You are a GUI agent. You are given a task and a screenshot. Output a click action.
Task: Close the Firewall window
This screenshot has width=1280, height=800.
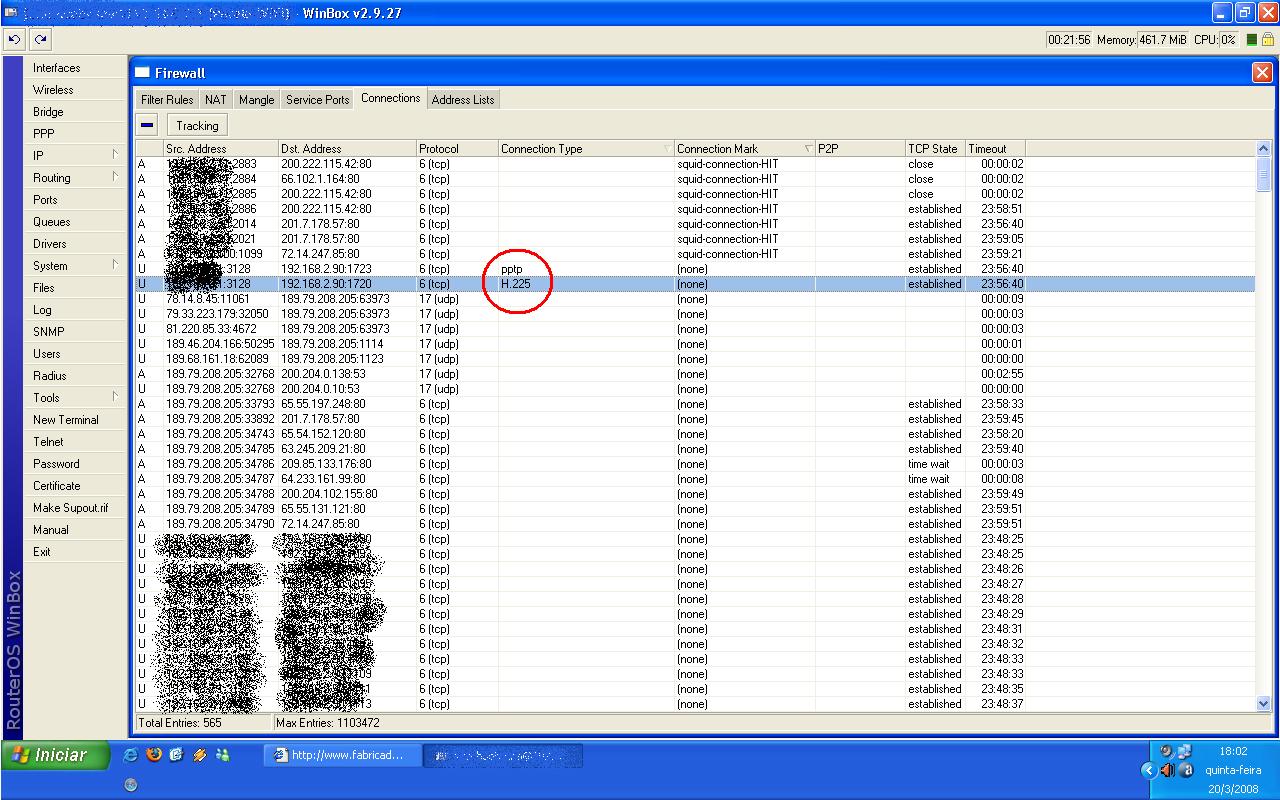1261,73
